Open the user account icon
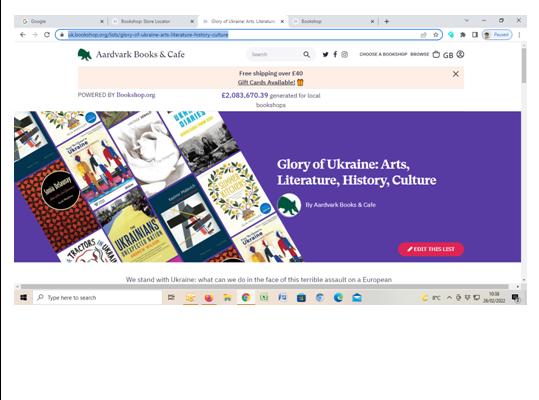This screenshot has width=539, height=400. pos(460,54)
